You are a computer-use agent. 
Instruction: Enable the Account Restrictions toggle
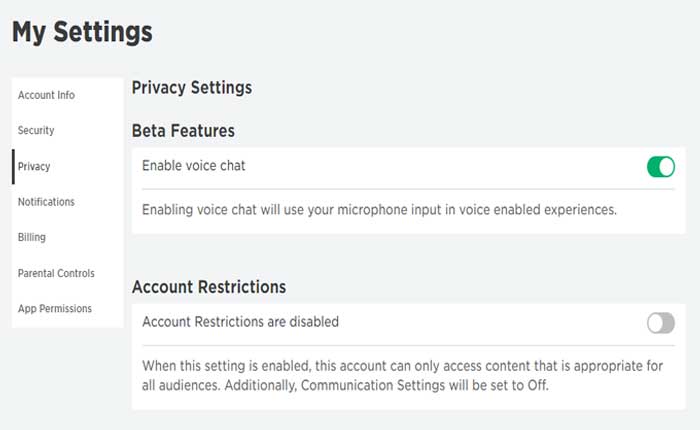(x=660, y=323)
